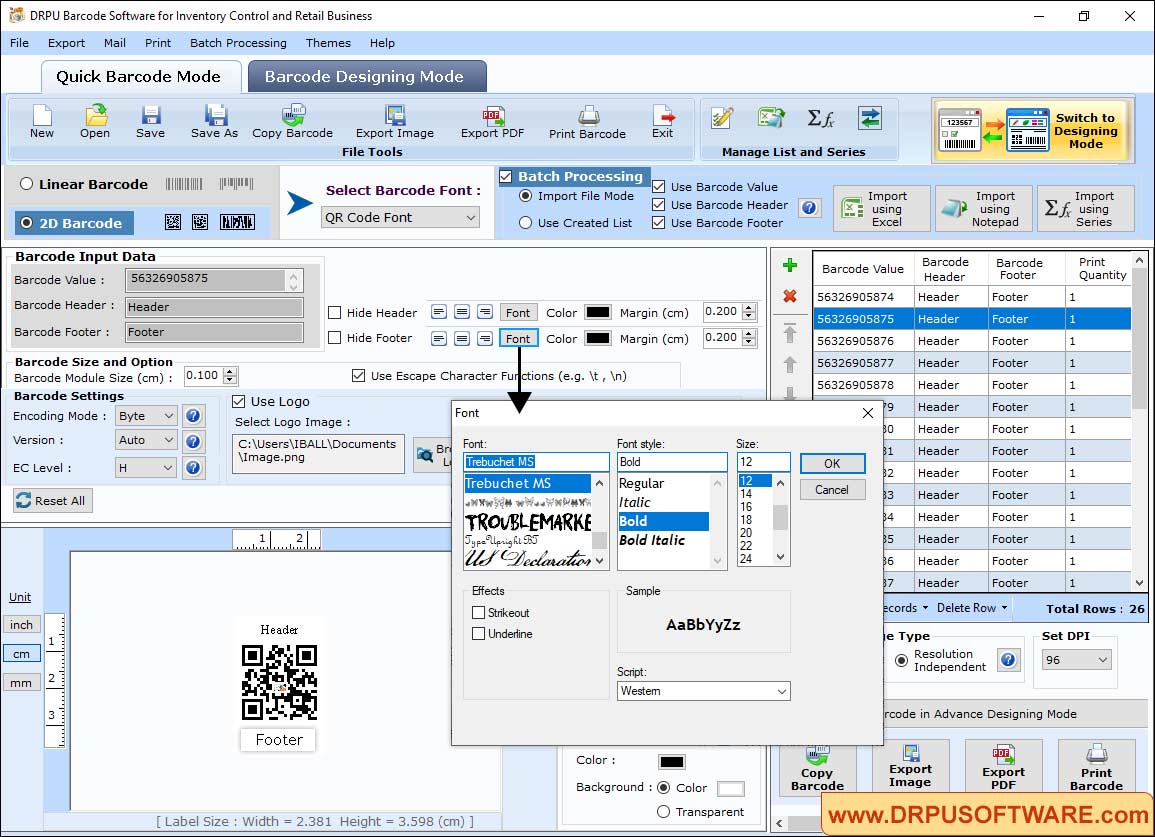Click the footer Color swatch
This screenshot has width=1155, height=837.
[x=597, y=339]
